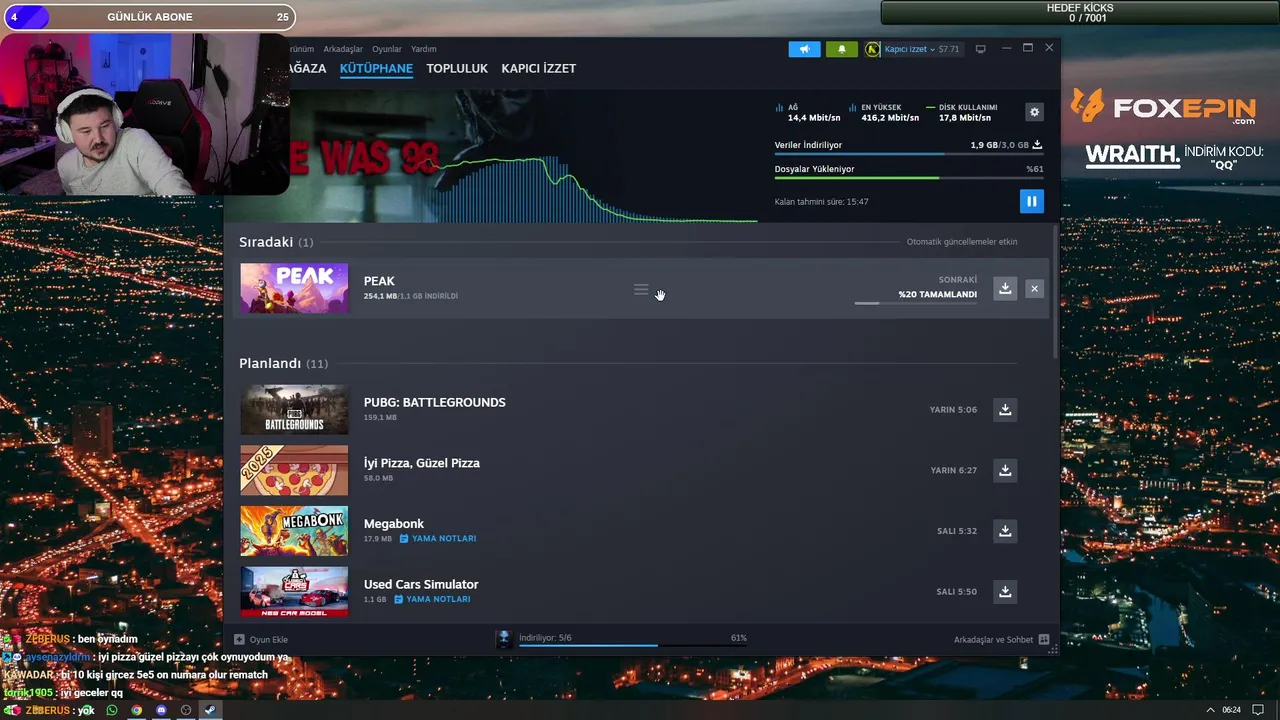This screenshot has height=720, width=1280.
Task: Download the Used Cars Simulator update now
Action: [x=1005, y=591]
